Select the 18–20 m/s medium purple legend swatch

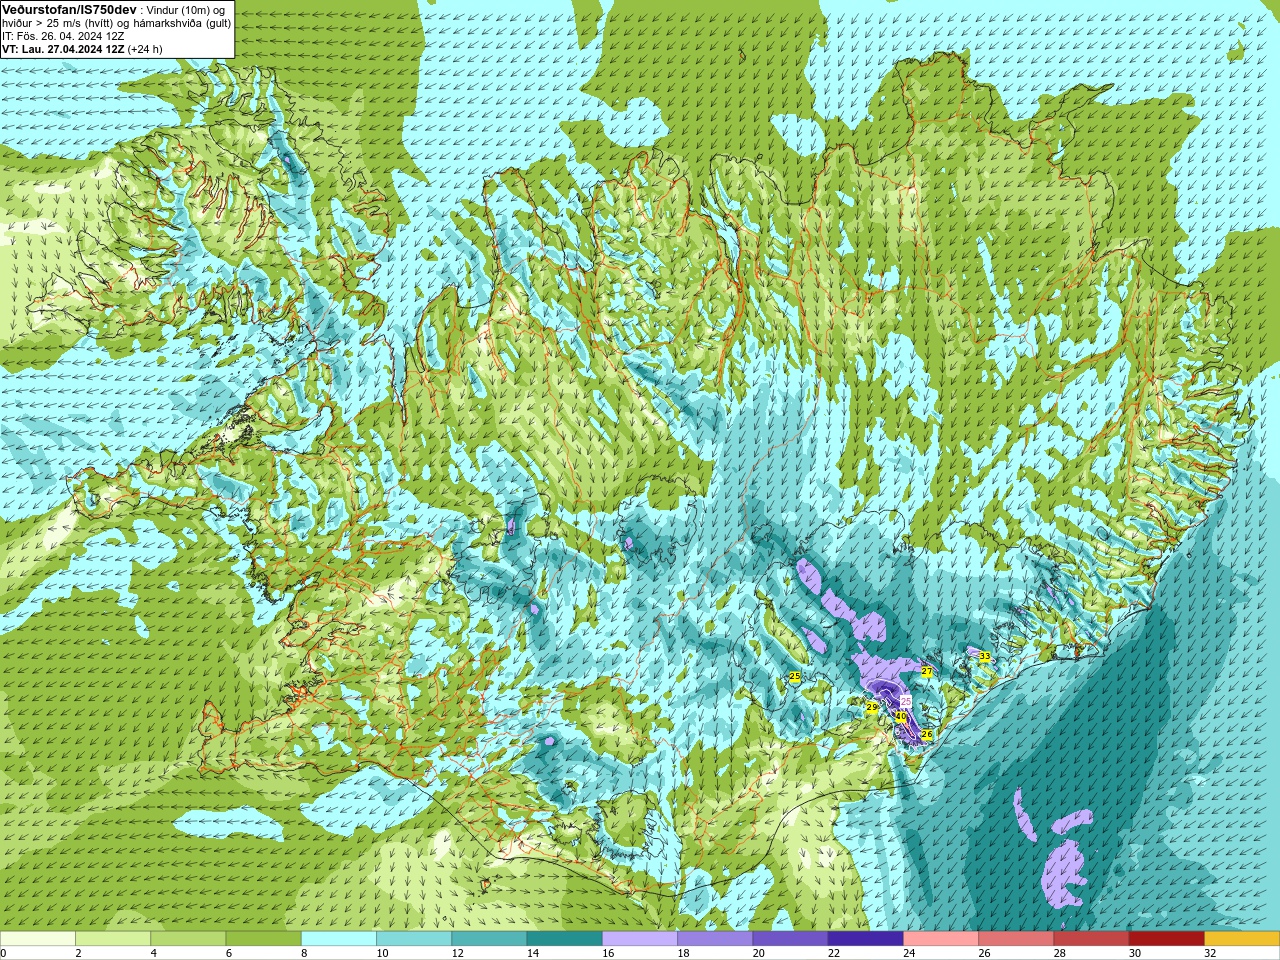pos(715,939)
